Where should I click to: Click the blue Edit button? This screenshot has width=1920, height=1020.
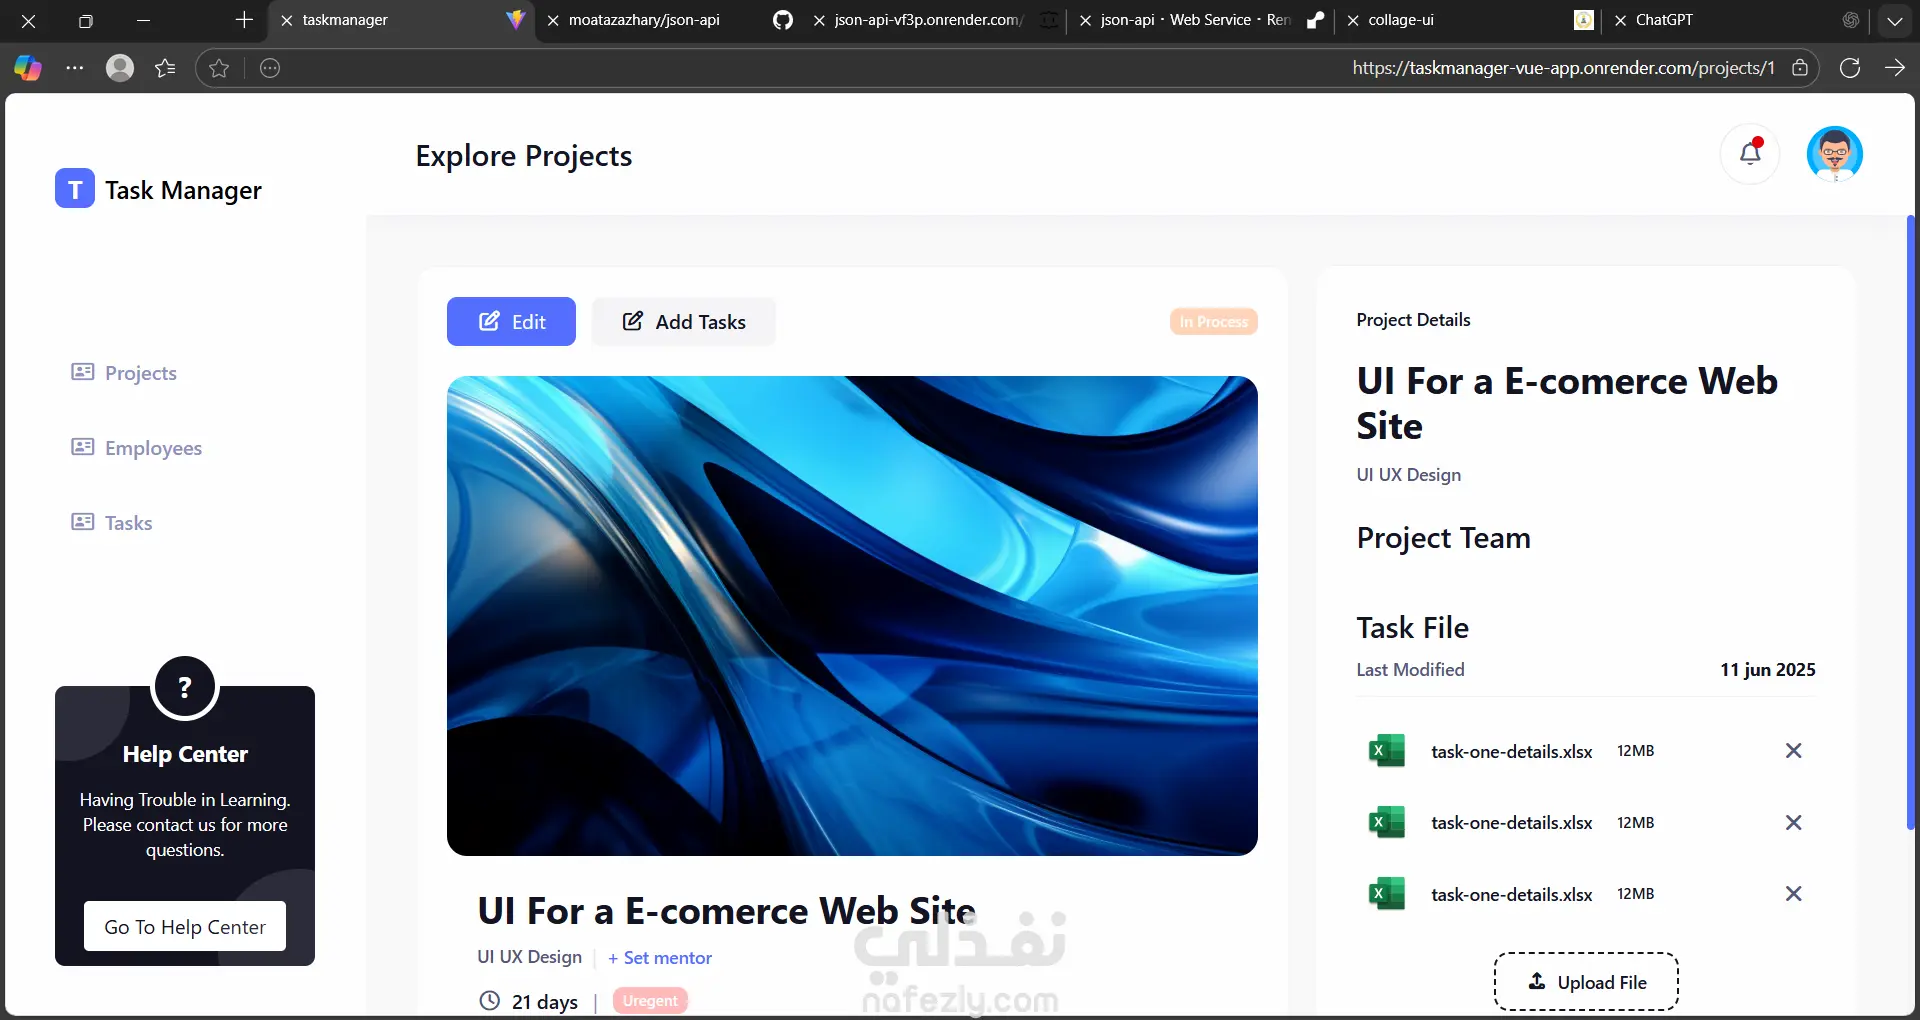tap(511, 322)
